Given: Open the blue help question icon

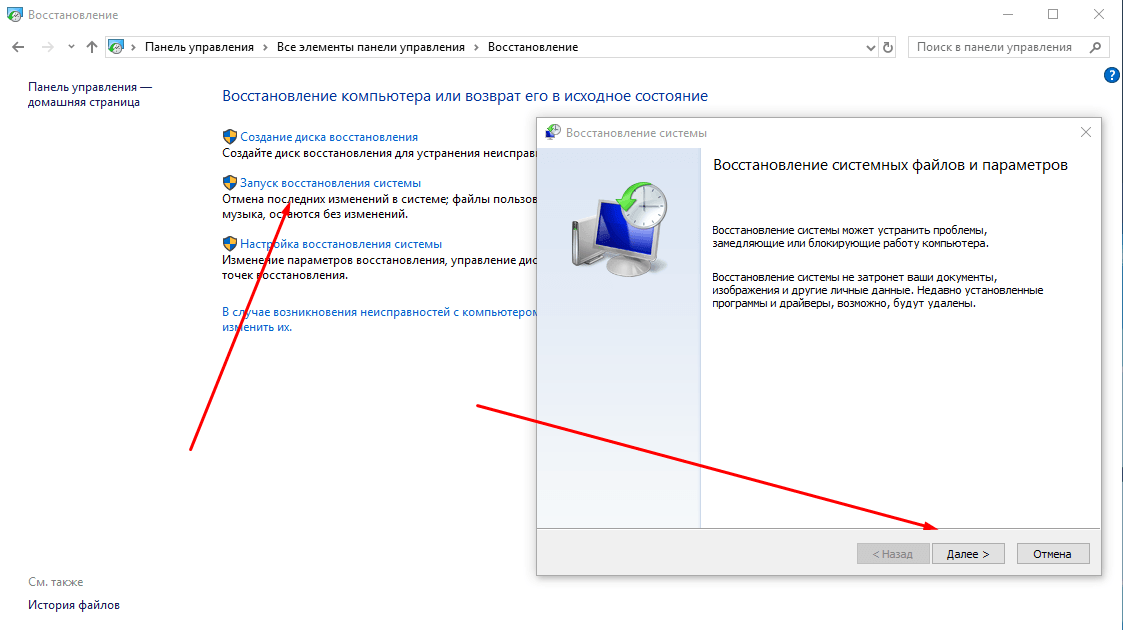Looking at the screenshot, I should point(1112,75).
